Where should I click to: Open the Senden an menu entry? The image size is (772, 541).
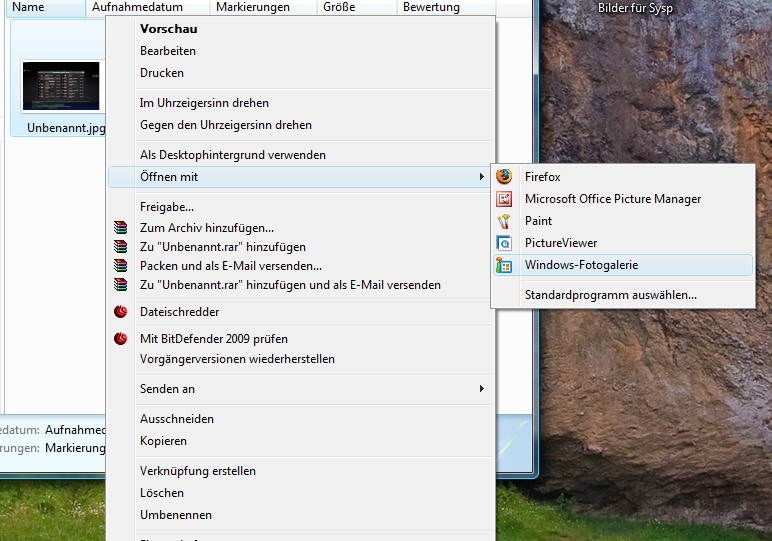(301, 389)
